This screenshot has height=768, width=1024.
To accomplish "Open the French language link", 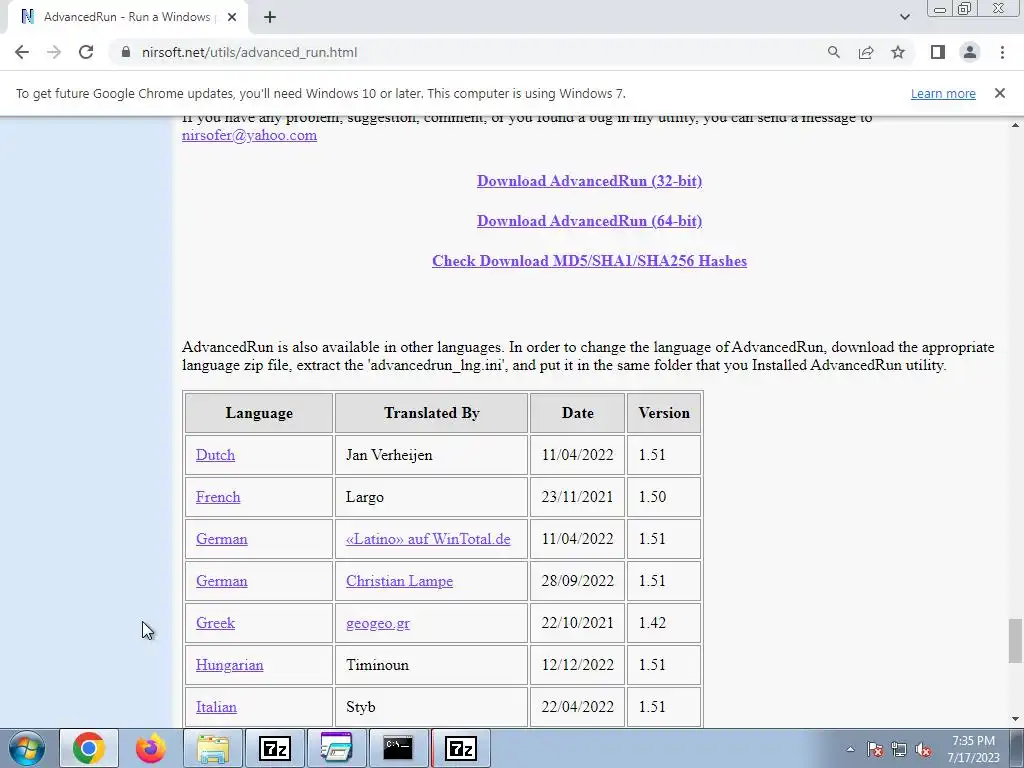I will click(x=218, y=497).
